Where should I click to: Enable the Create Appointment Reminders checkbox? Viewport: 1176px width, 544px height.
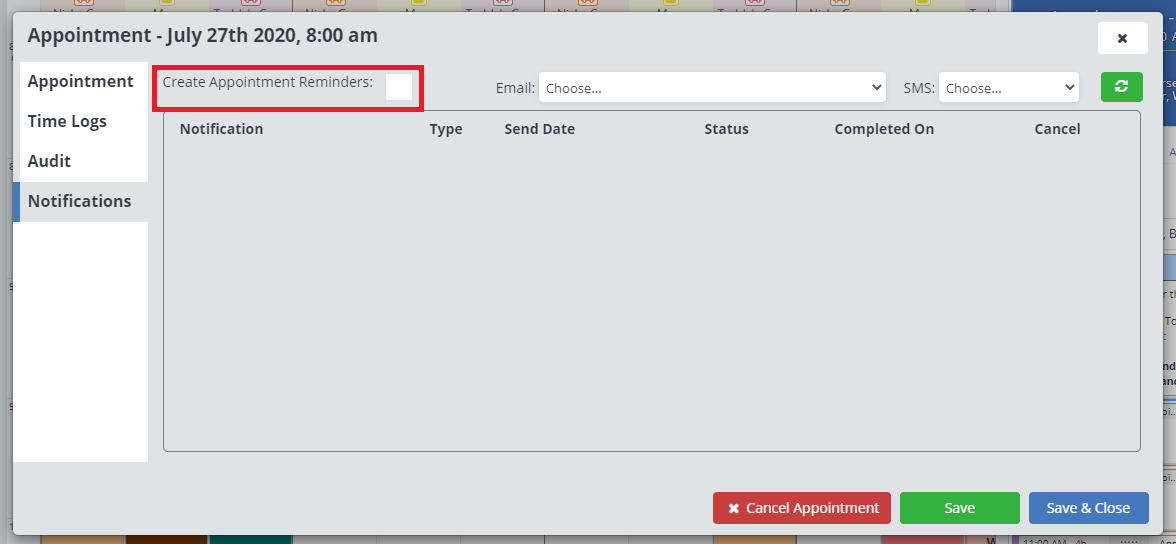click(398, 87)
